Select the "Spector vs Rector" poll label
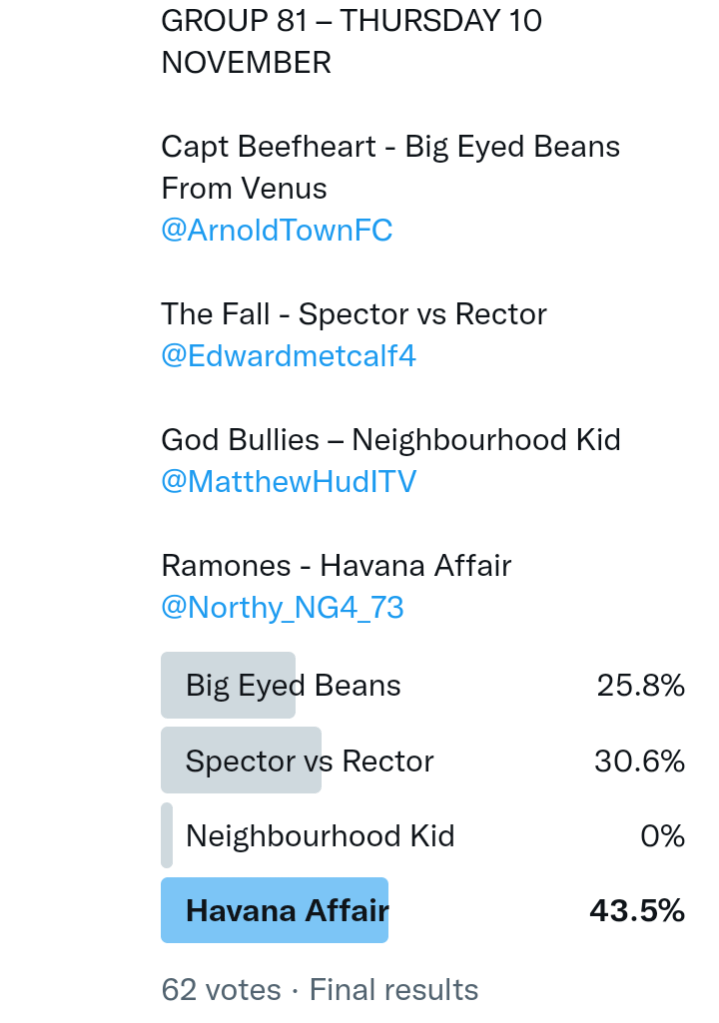Viewport: 719px width, 1023px height. 309,761
